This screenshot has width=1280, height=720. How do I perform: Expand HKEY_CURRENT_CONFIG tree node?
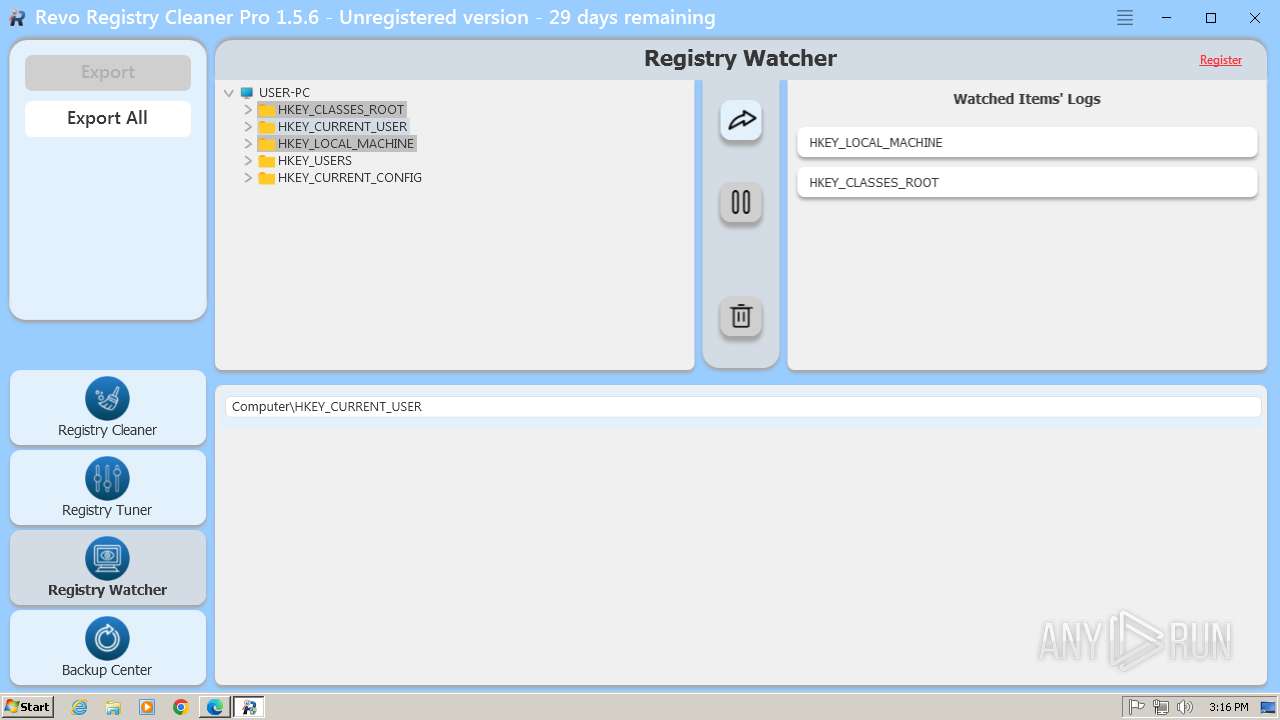pyautogui.click(x=248, y=178)
